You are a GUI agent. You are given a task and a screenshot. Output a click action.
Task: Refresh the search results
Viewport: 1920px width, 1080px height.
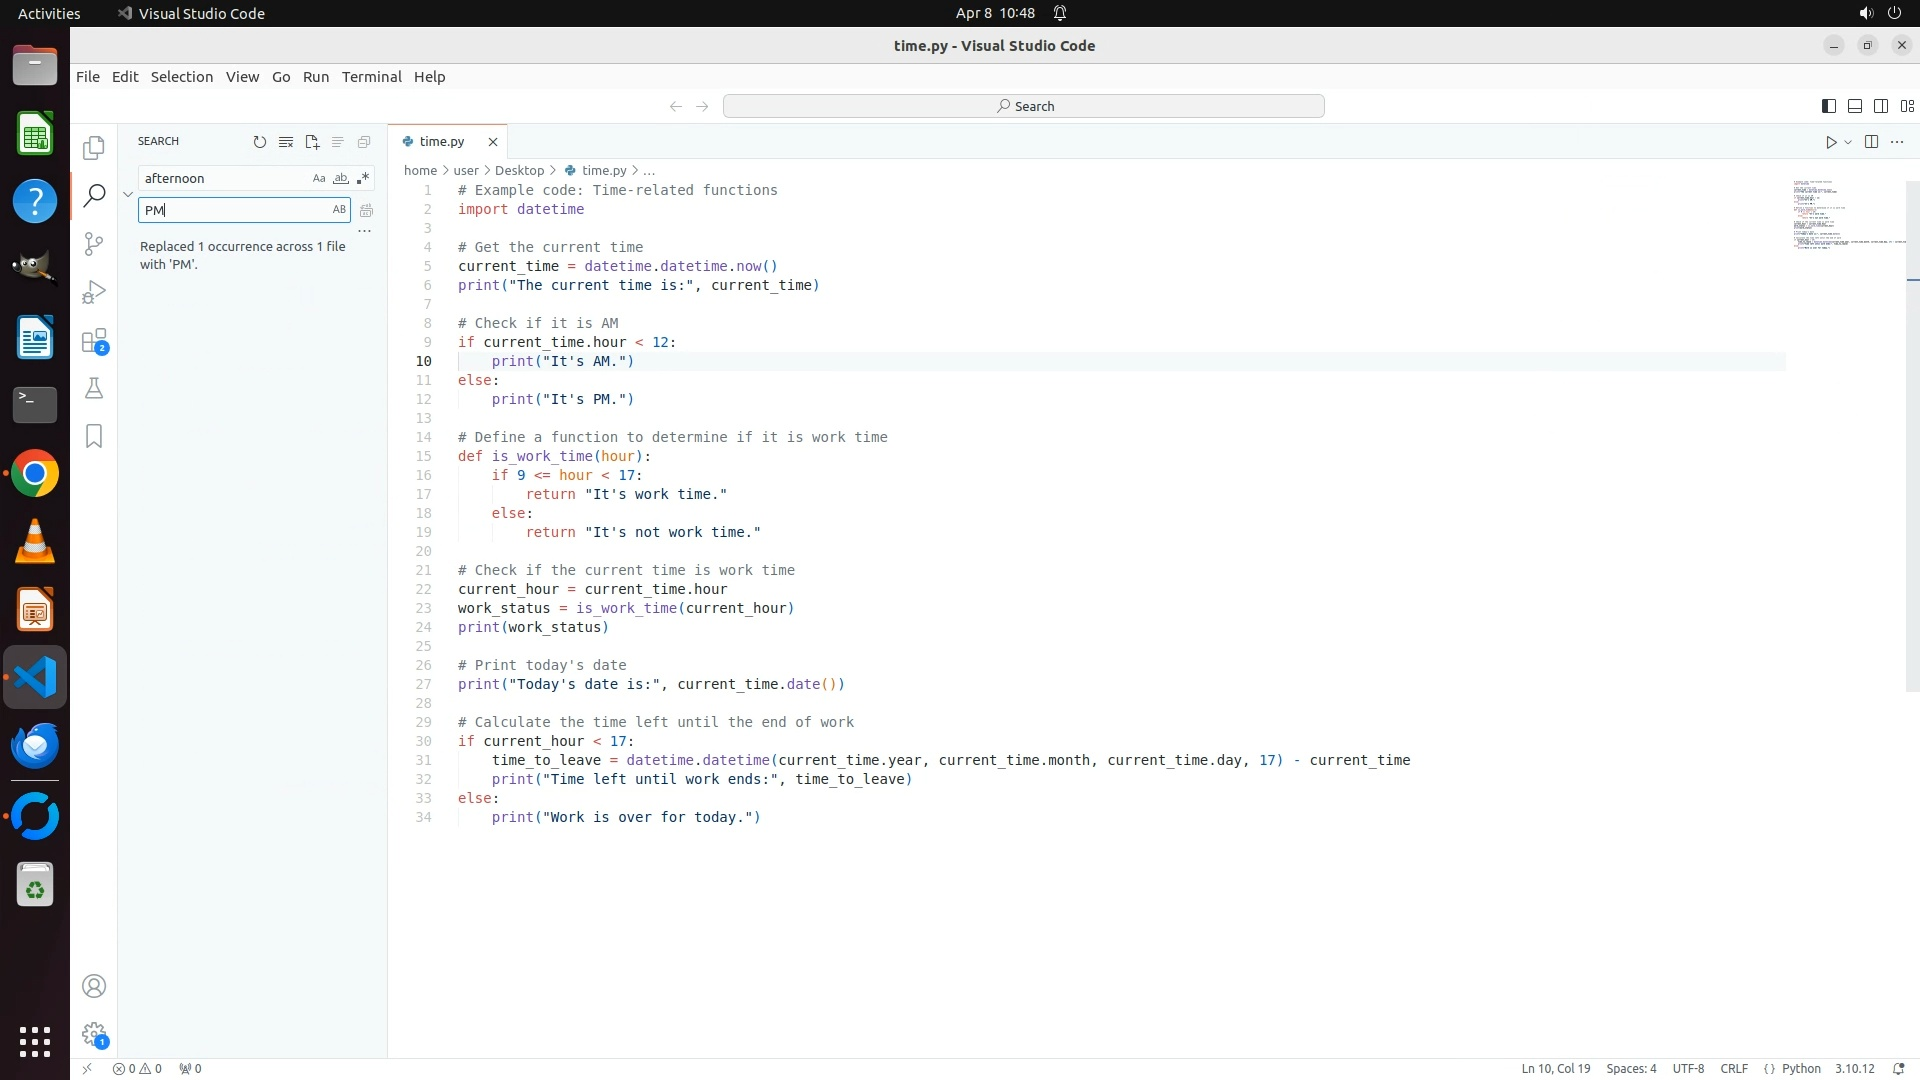[260, 142]
